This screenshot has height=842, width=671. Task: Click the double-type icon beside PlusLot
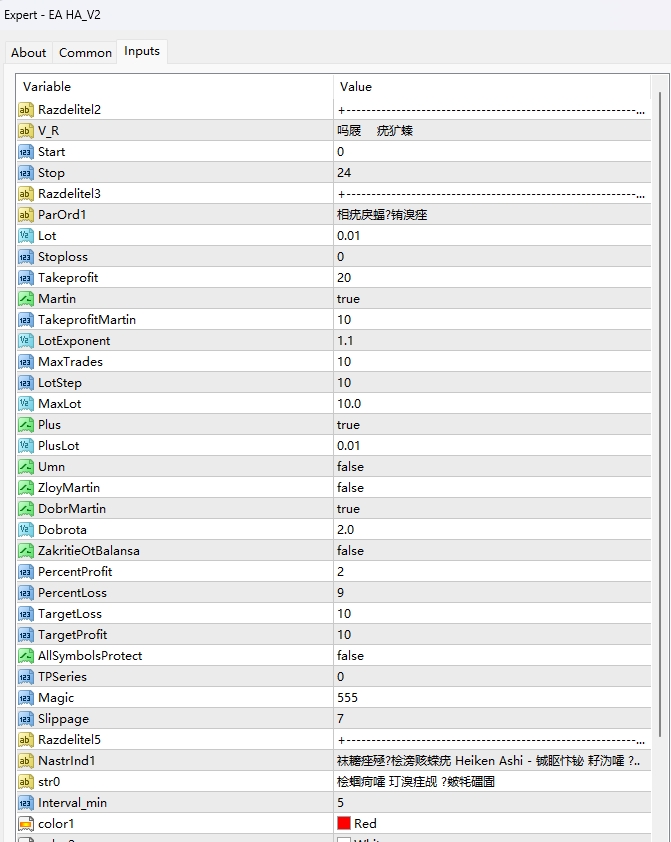[26, 446]
